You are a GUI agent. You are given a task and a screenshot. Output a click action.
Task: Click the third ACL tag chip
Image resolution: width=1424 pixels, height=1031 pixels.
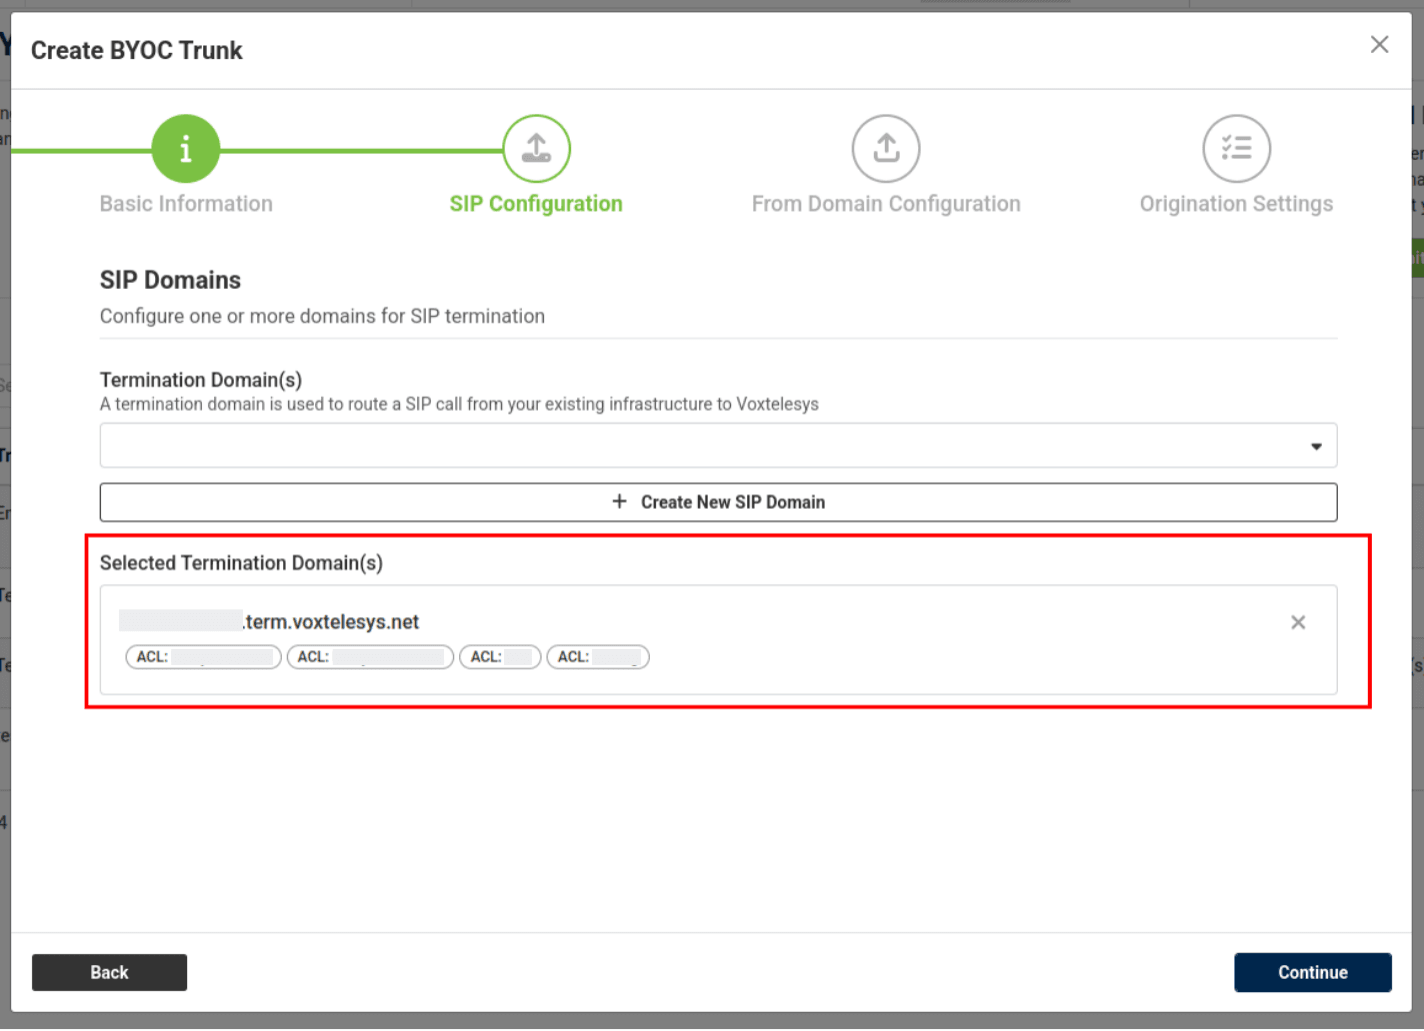point(500,657)
